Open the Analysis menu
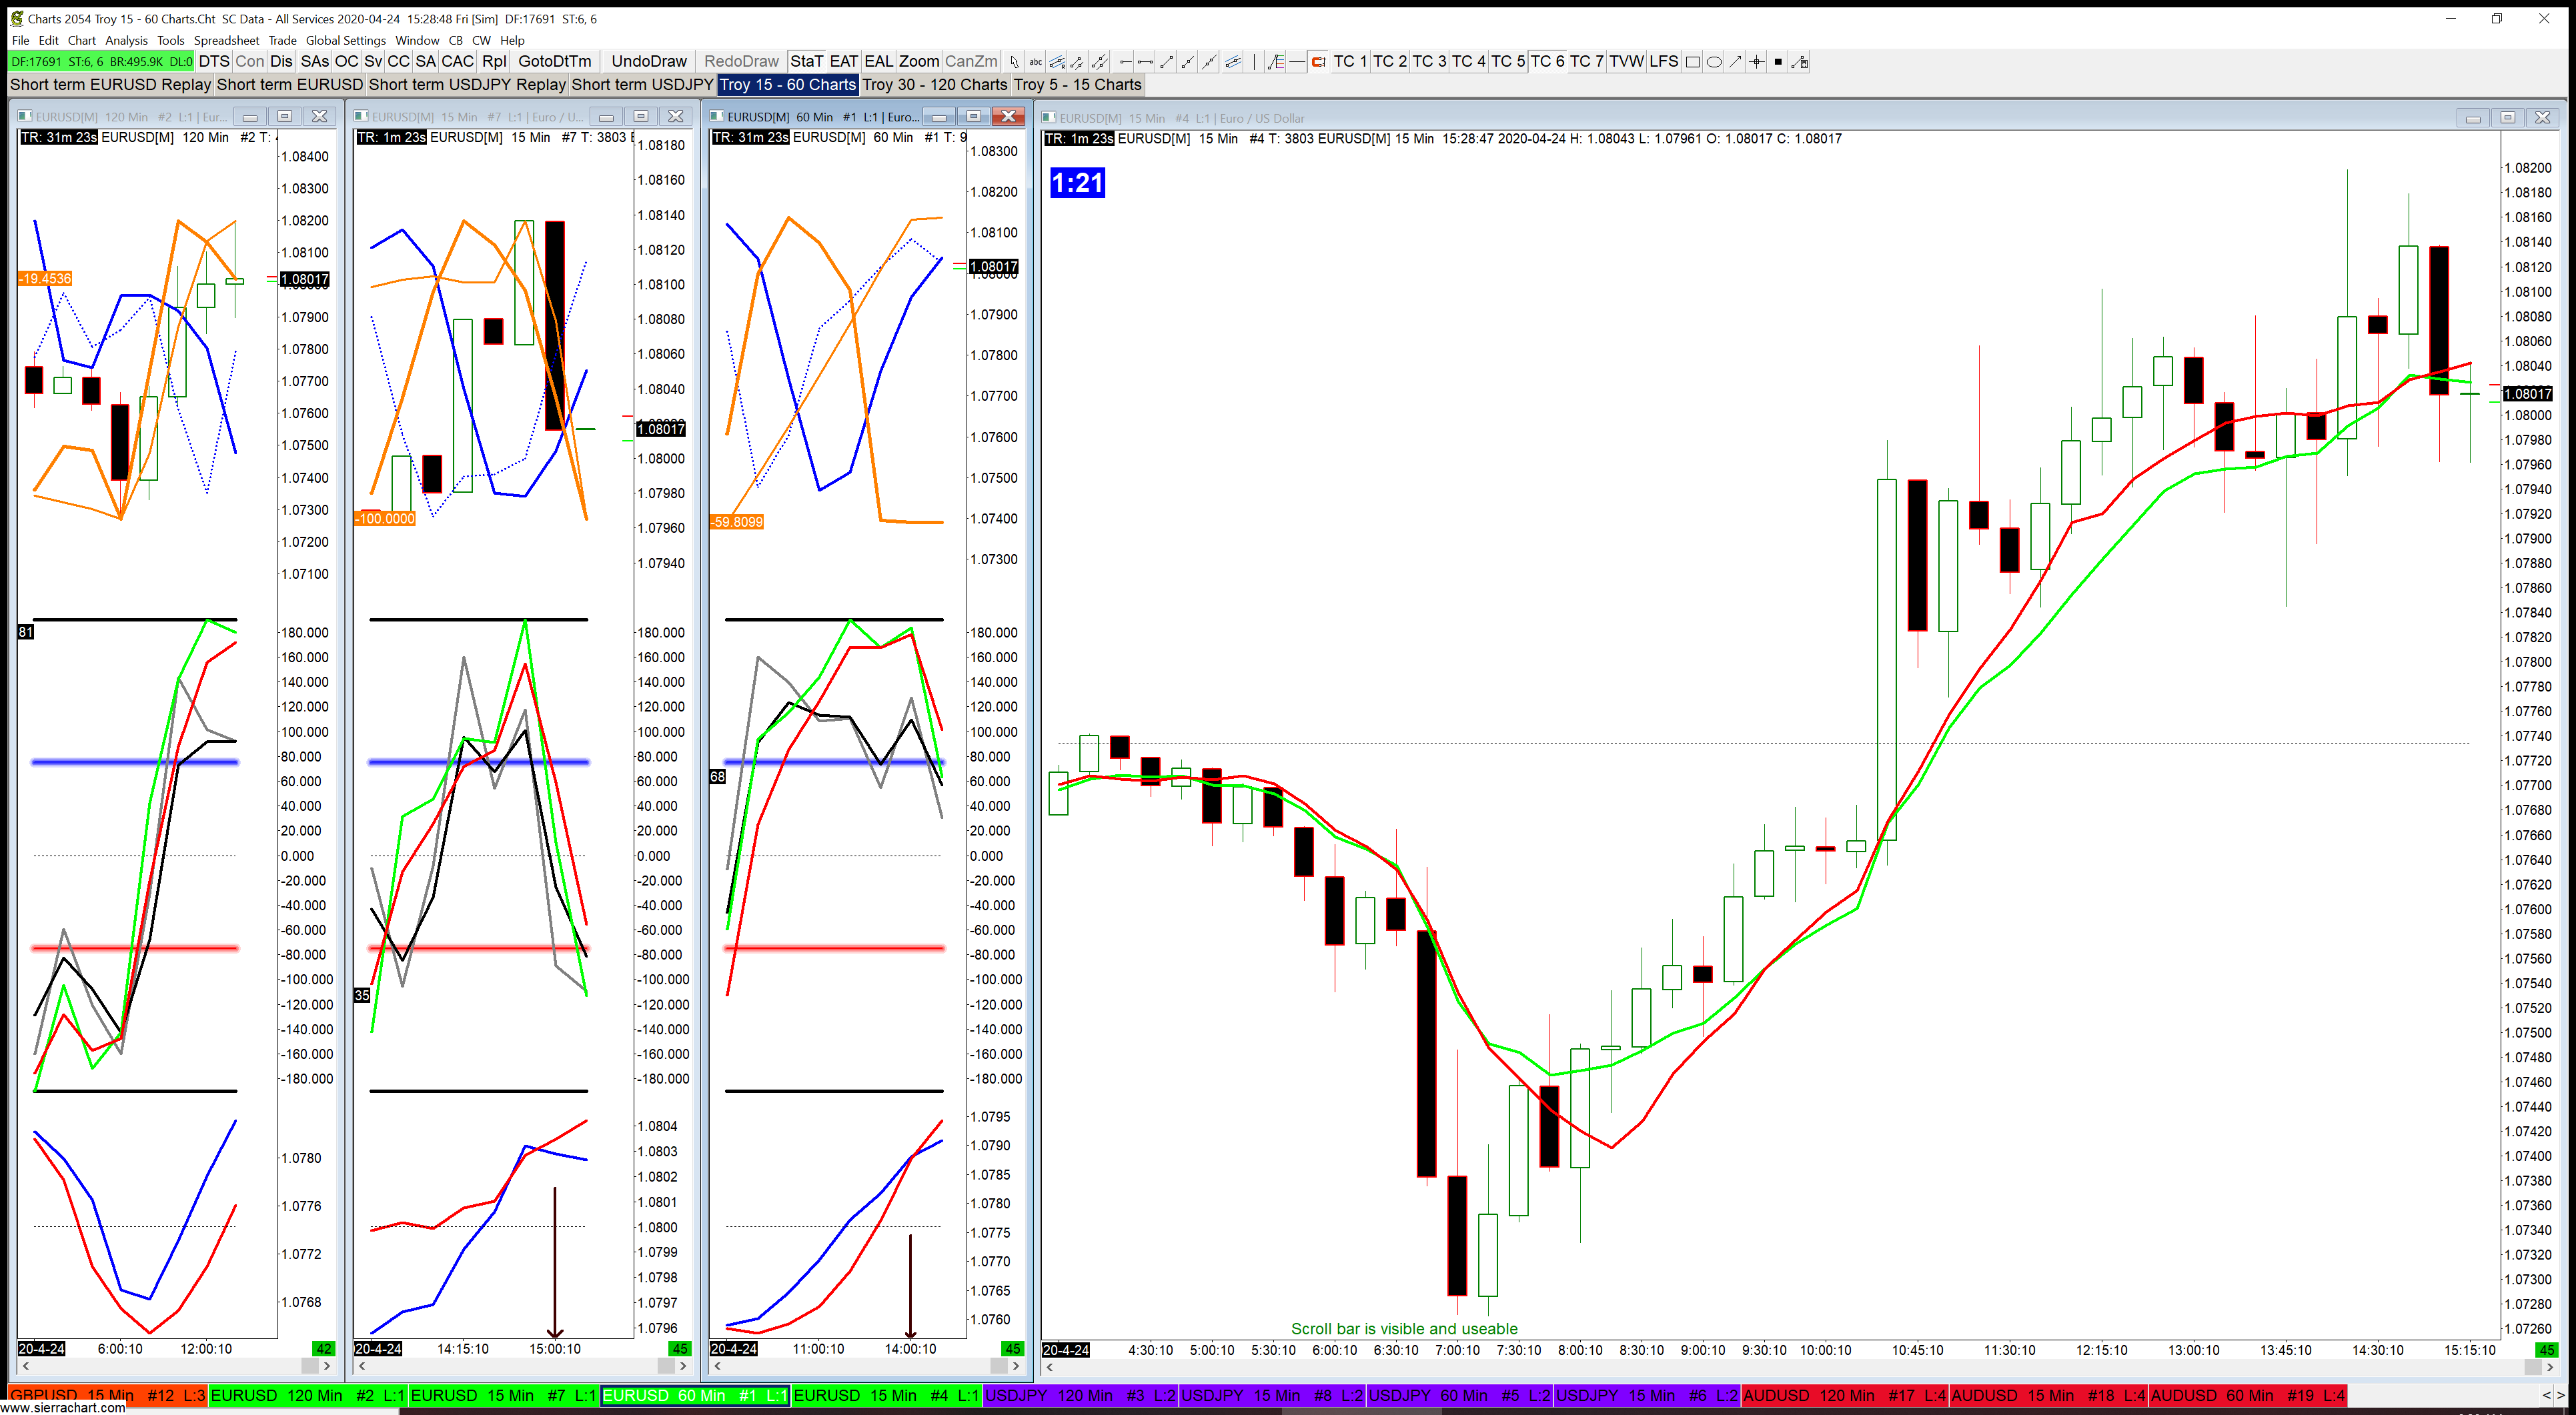This screenshot has width=2576, height=1415. click(x=126, y=41)
